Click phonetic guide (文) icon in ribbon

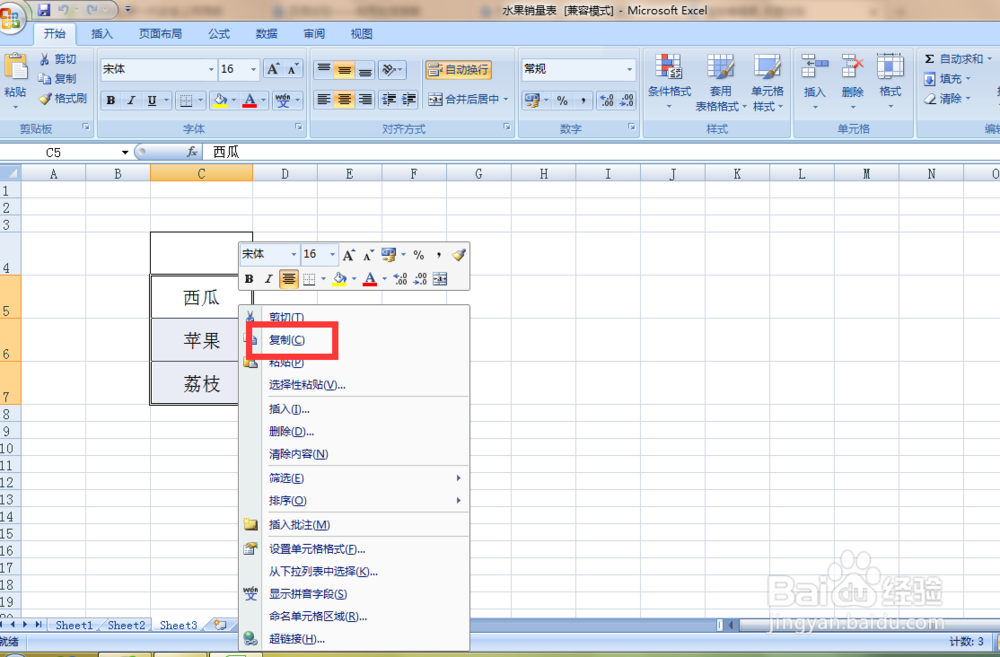click(282, 100)
